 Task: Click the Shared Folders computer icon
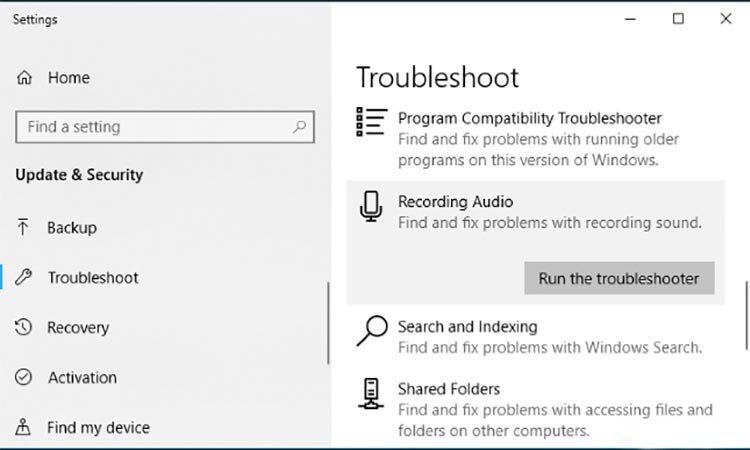coord(371,394)
